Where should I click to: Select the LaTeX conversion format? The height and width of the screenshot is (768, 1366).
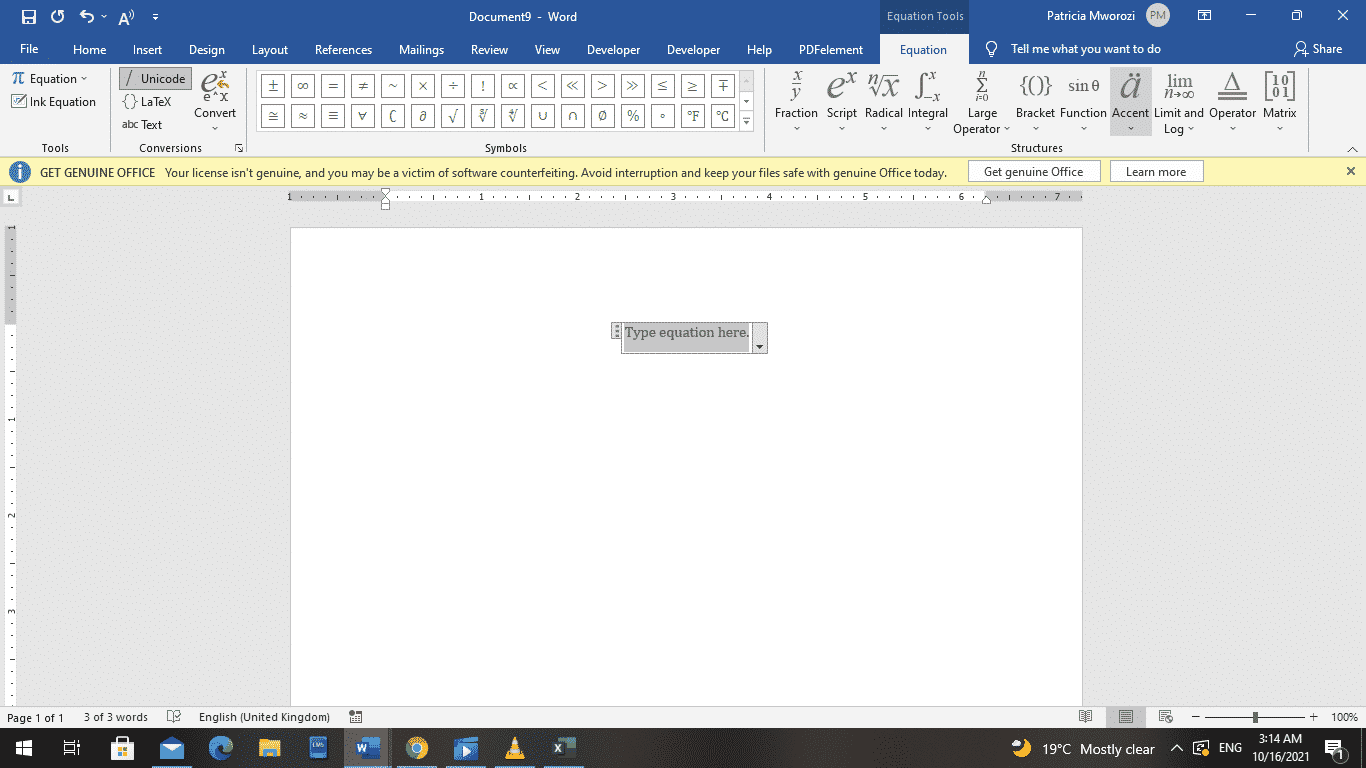(x=152, y=101)
